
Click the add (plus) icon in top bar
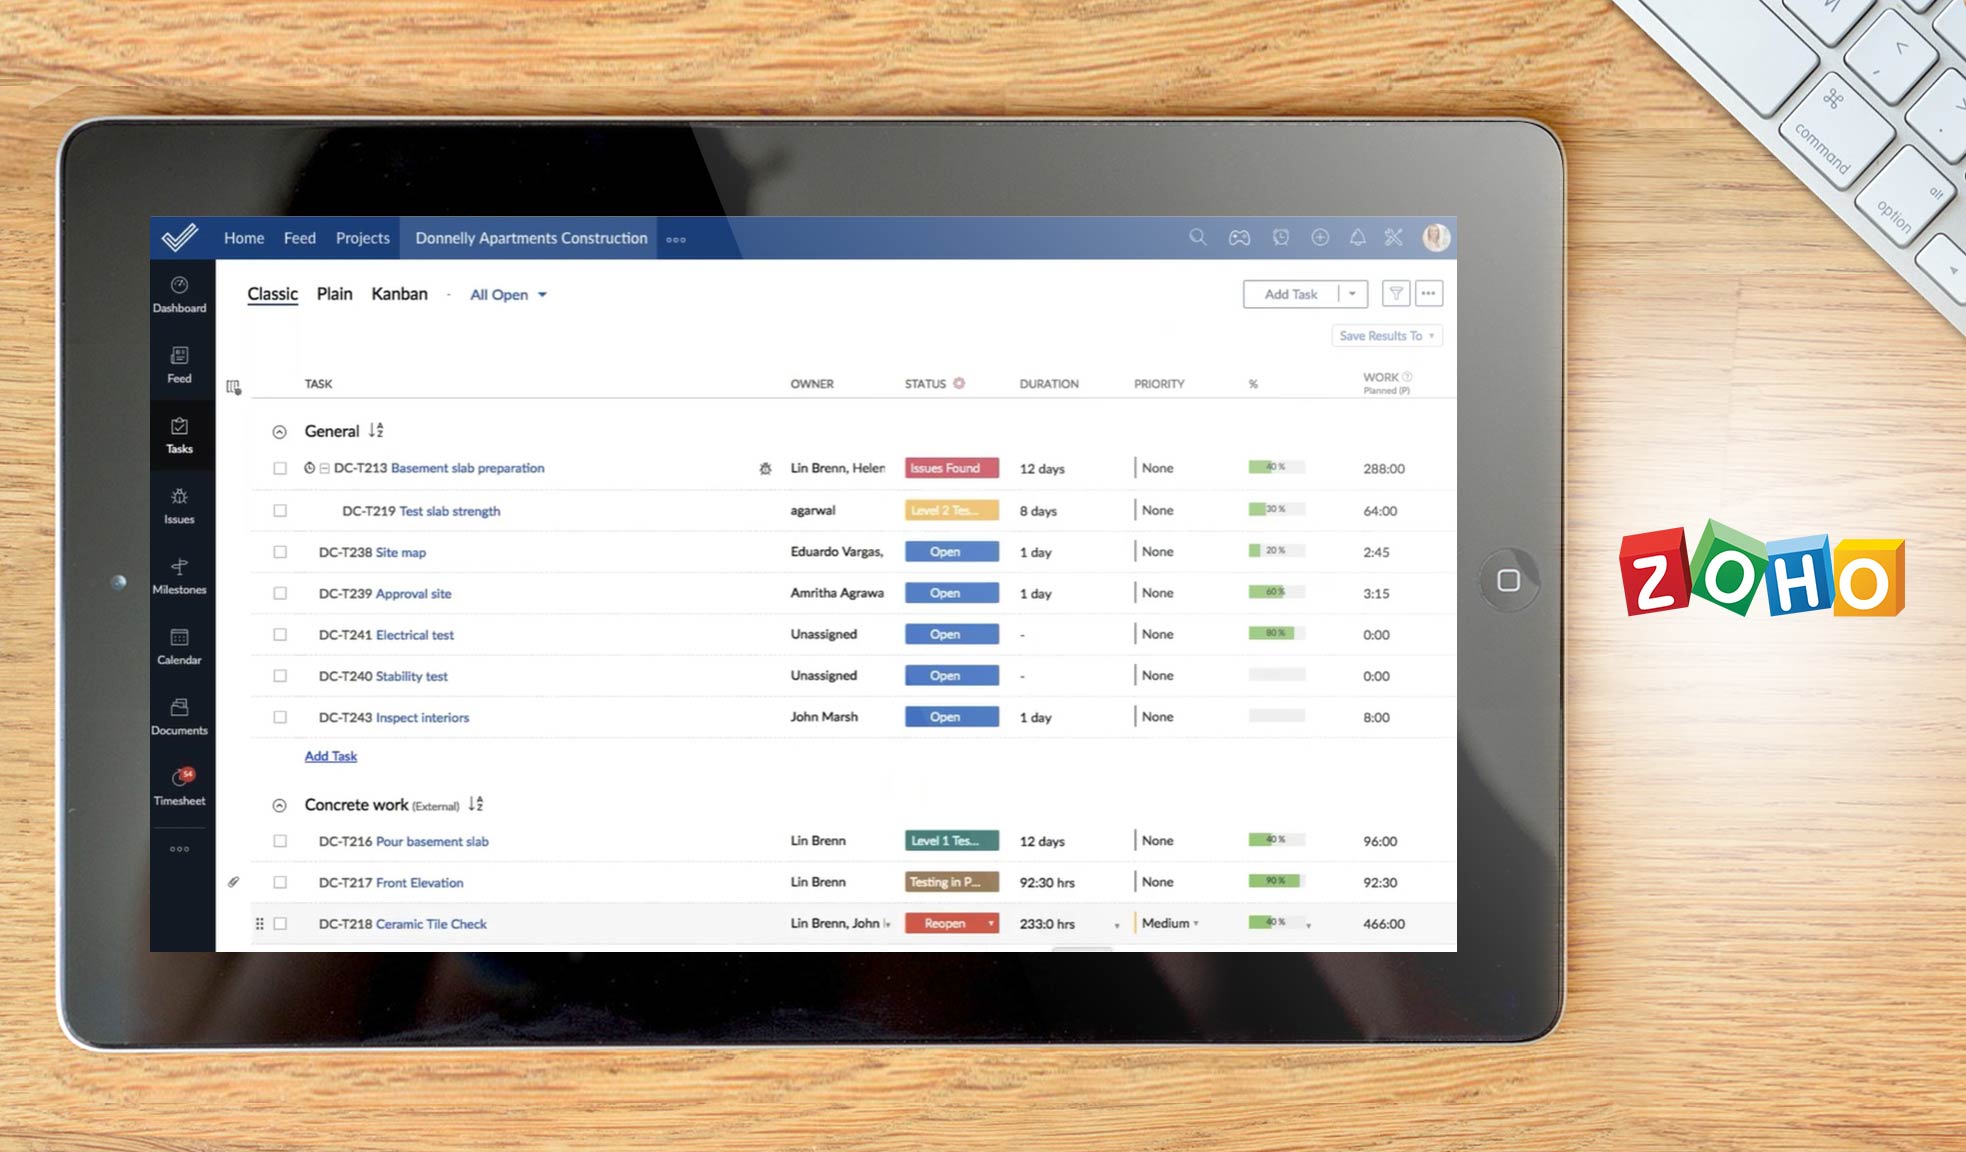tap(1320, 238)
